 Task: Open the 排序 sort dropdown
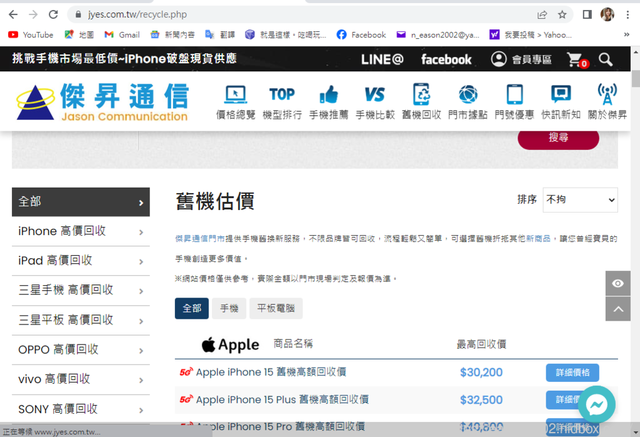(581, 199)
